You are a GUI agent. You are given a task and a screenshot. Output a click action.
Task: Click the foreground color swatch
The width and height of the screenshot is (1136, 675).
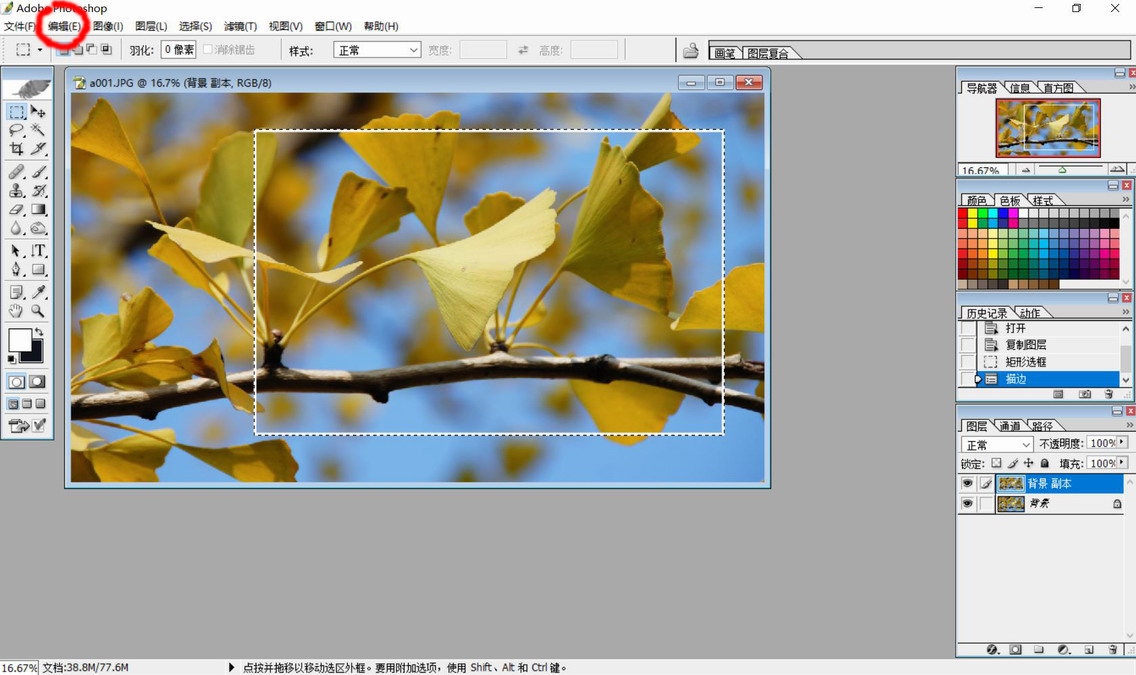(x=19, y=340)
